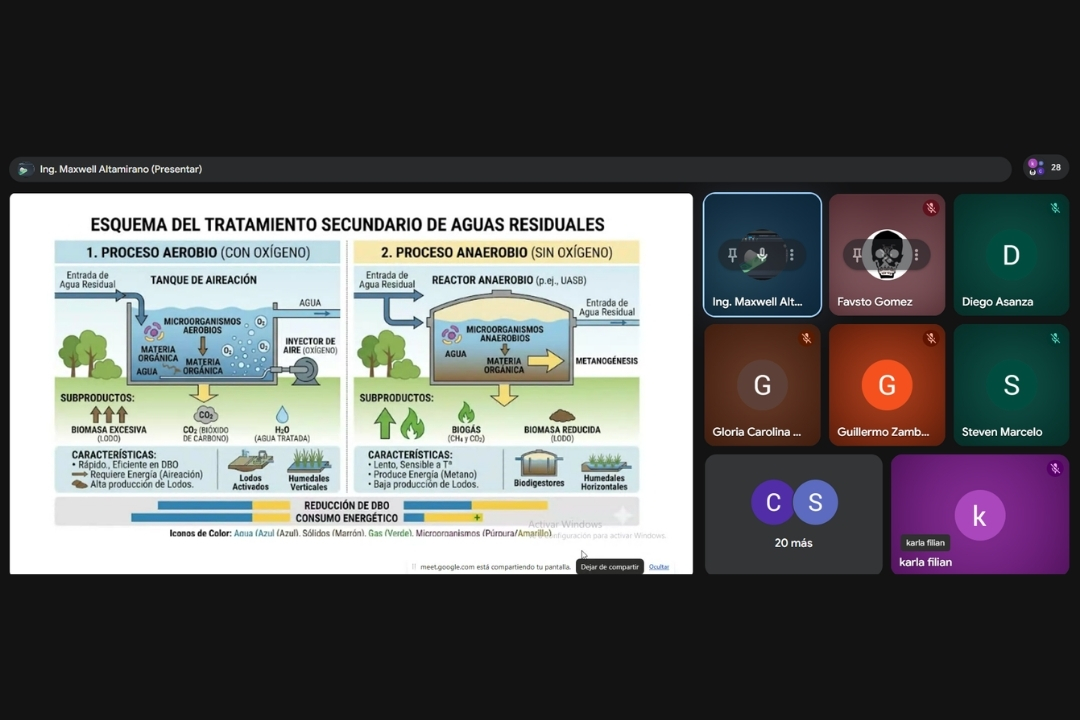Click Dejar de compartir button
1080x720 pixels.
(x=610, y=566)
